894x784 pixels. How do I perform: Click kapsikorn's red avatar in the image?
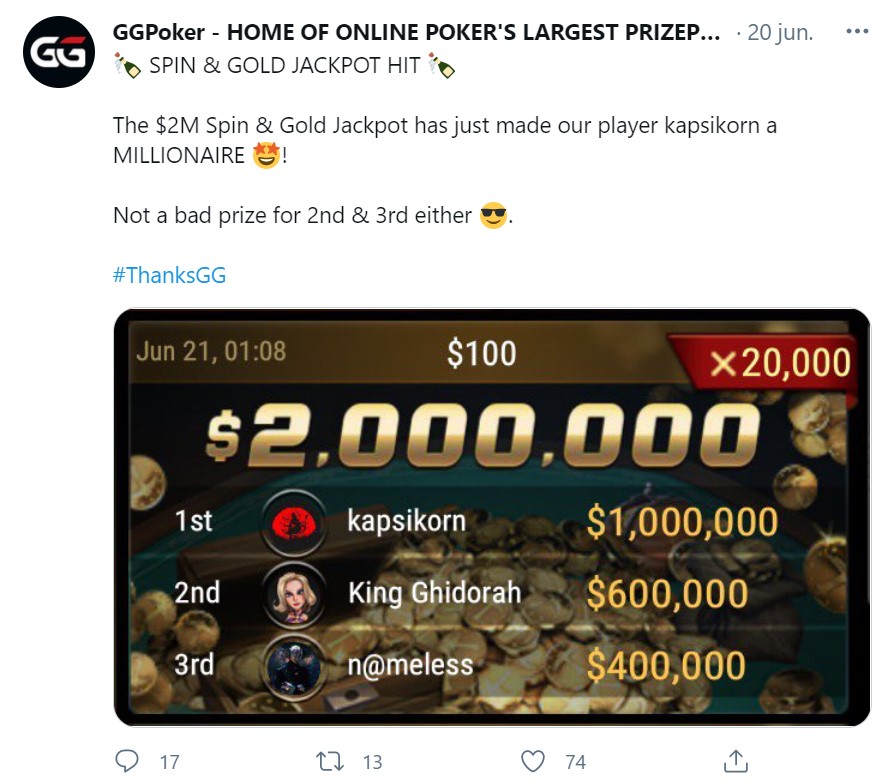tap(294, 522)
